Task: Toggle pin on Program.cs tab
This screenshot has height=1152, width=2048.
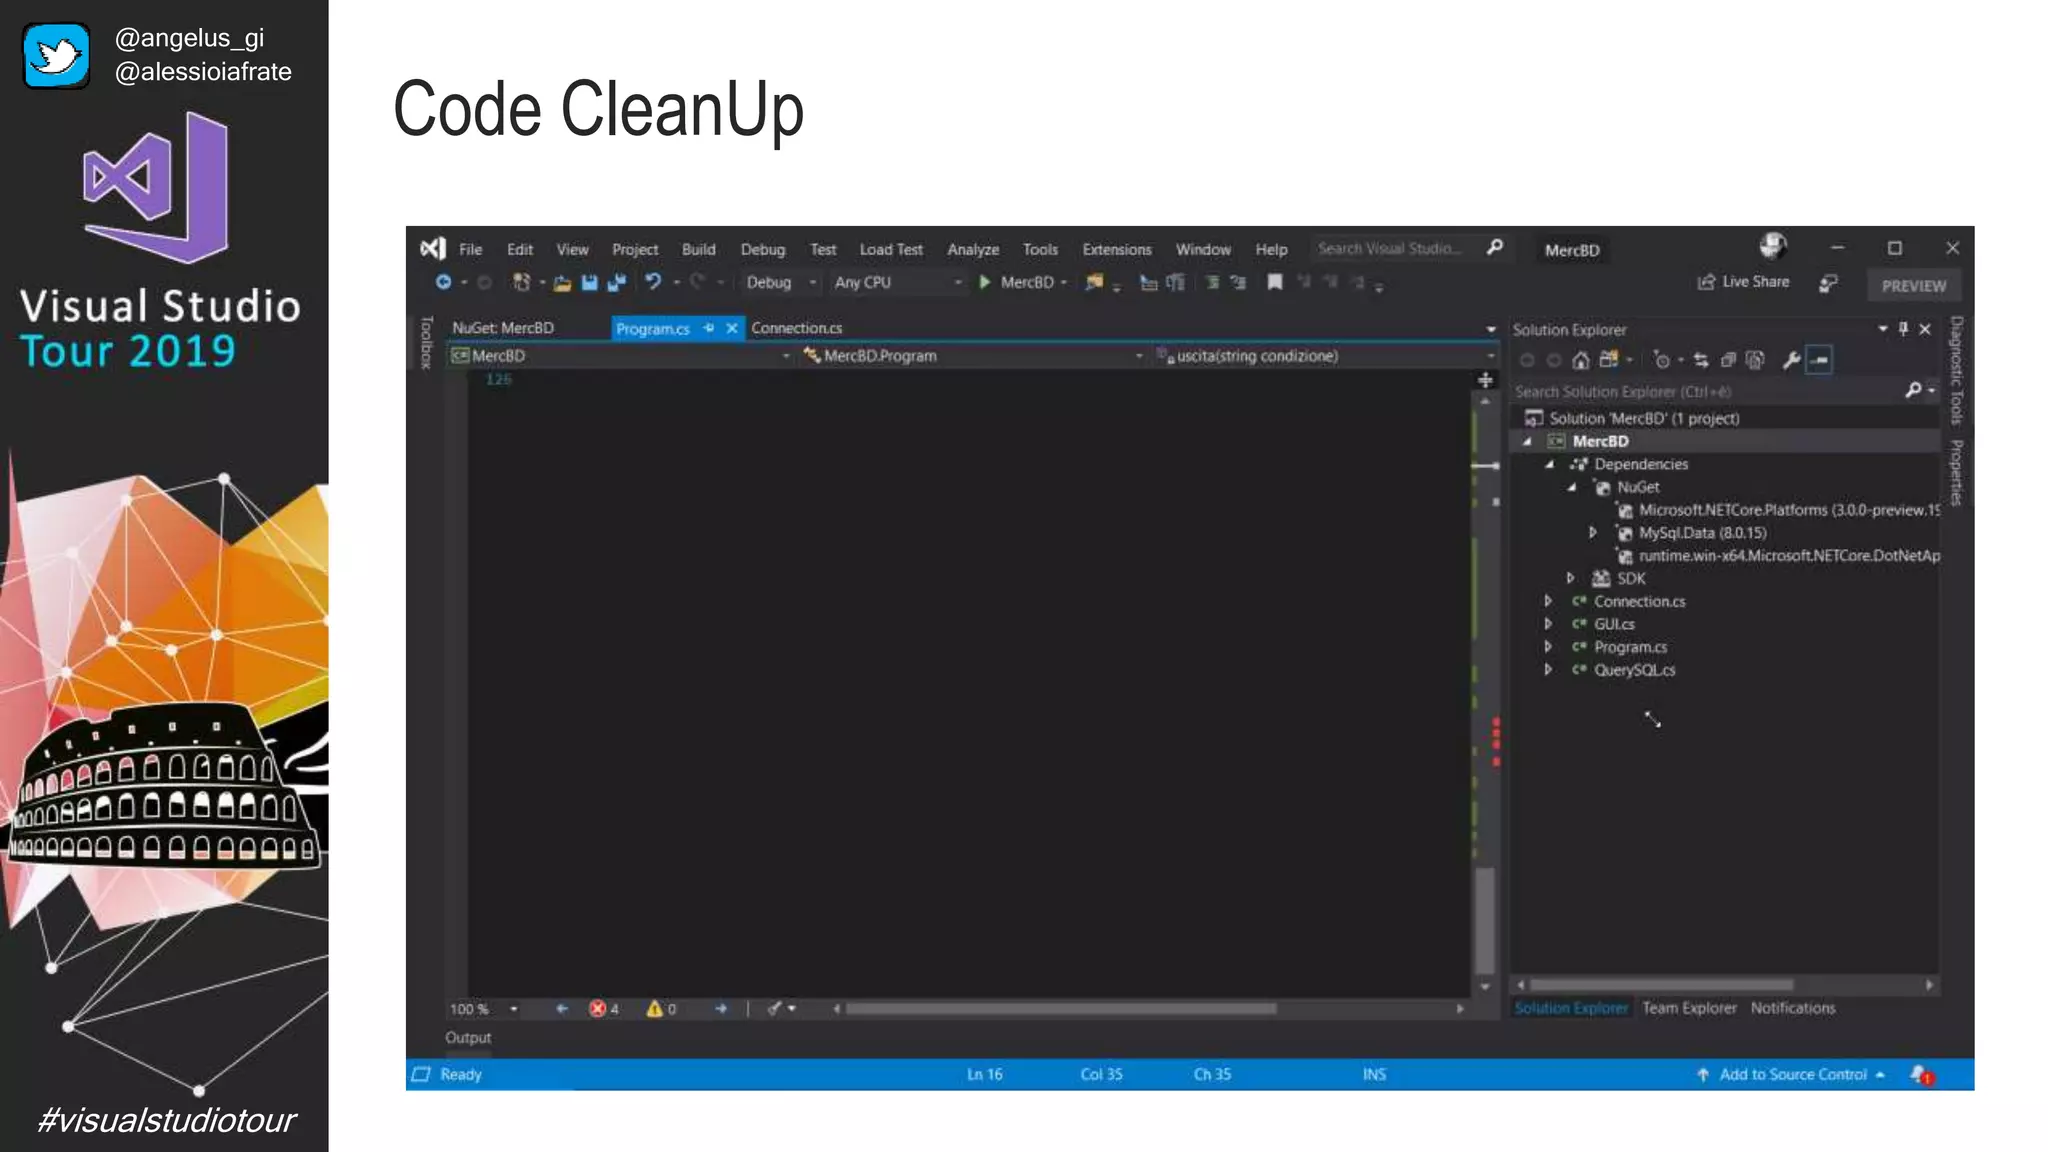Action: [709, 328]
